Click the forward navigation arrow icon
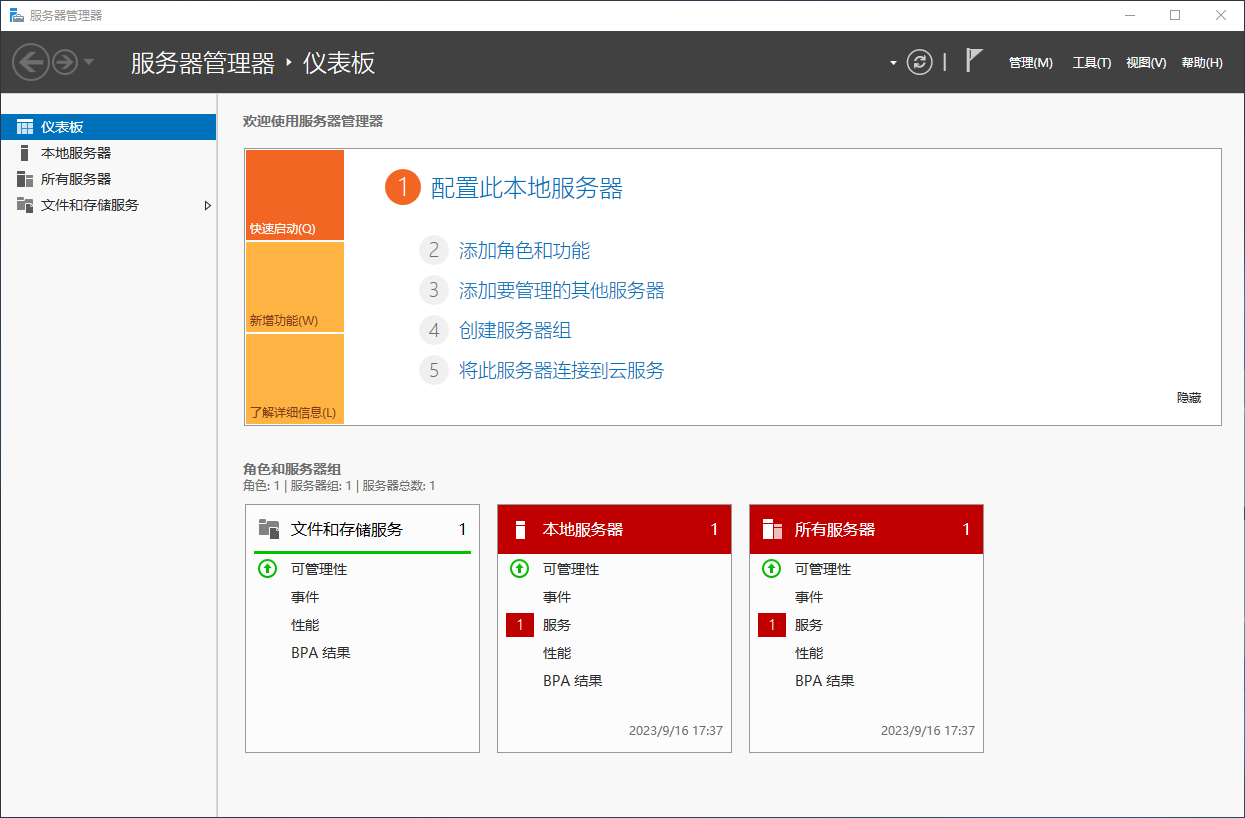Screen dimensions: 1245x818 coord(65,62)
